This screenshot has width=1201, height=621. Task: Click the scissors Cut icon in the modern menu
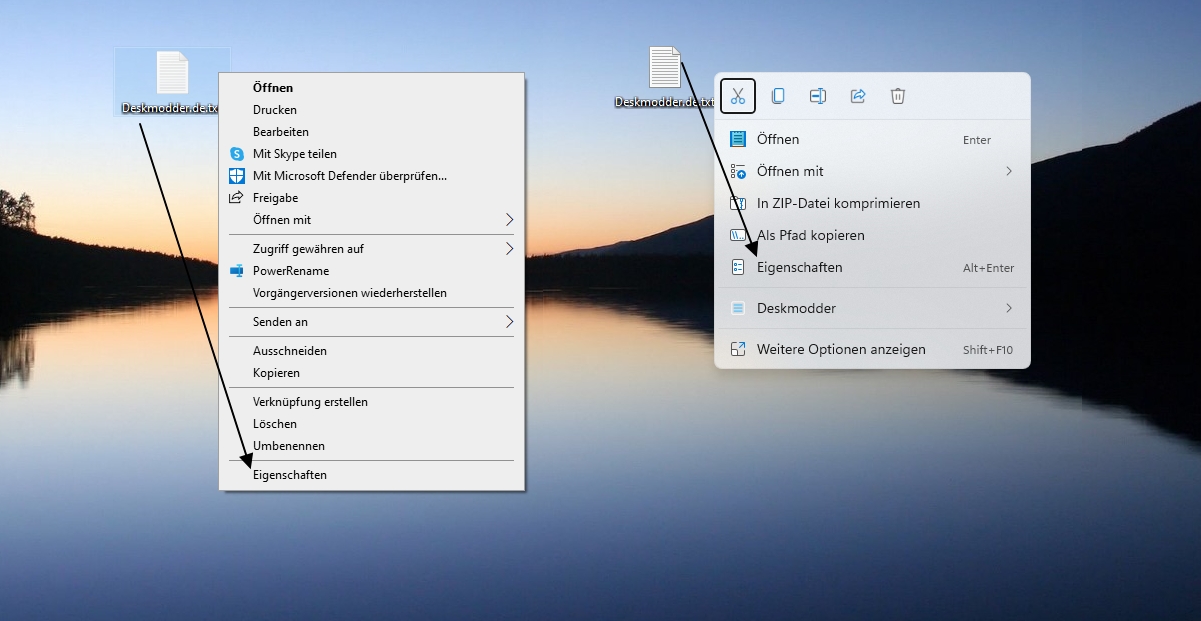(x=738, y=96)
